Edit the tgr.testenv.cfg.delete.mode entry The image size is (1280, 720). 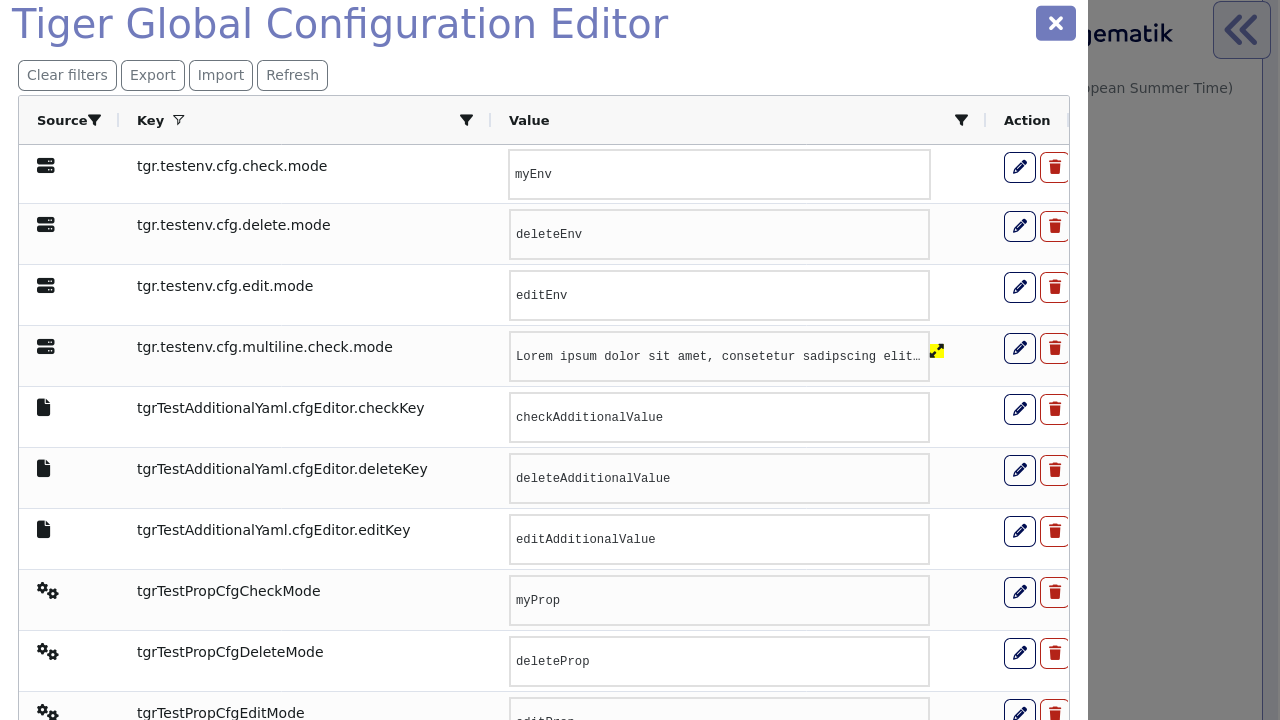pos(1020,226)
